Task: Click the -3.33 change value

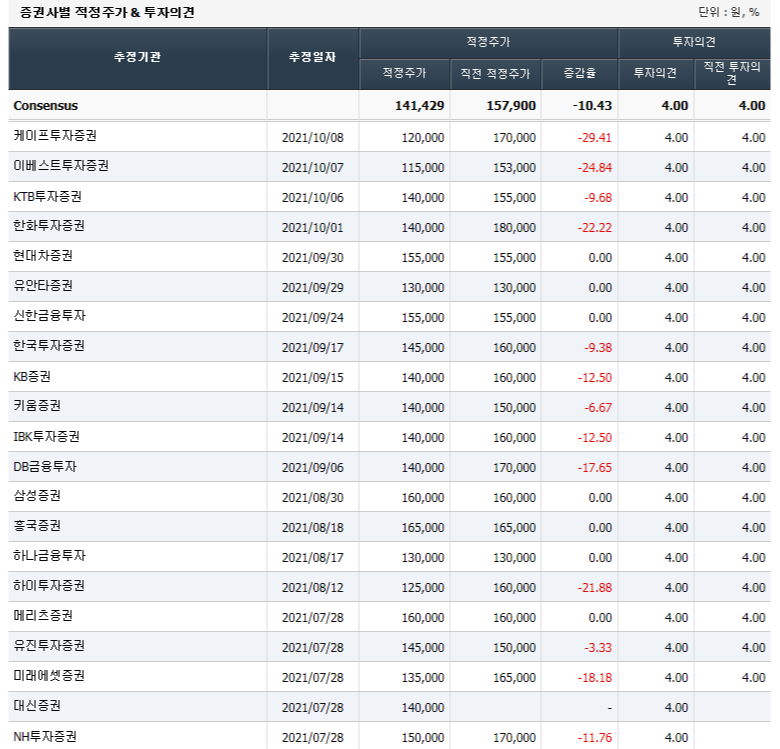Action: [598, 648]
